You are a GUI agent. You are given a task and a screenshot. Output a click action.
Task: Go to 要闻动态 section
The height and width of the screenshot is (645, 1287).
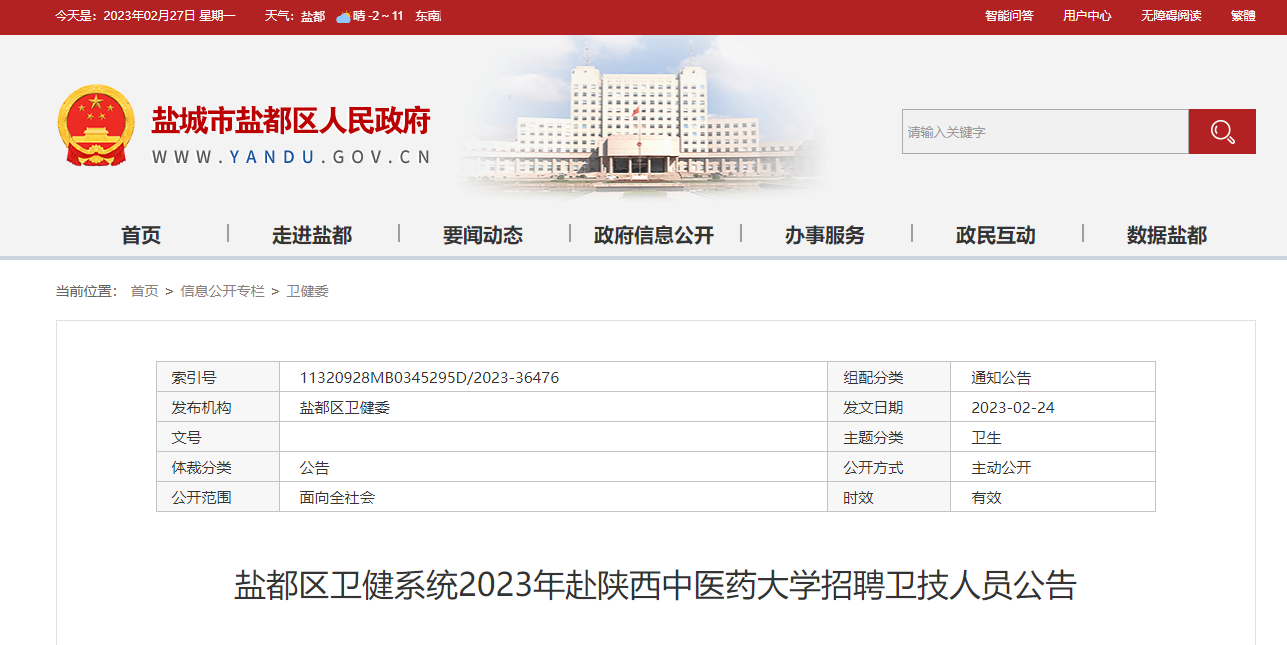[x=483, y=235]
